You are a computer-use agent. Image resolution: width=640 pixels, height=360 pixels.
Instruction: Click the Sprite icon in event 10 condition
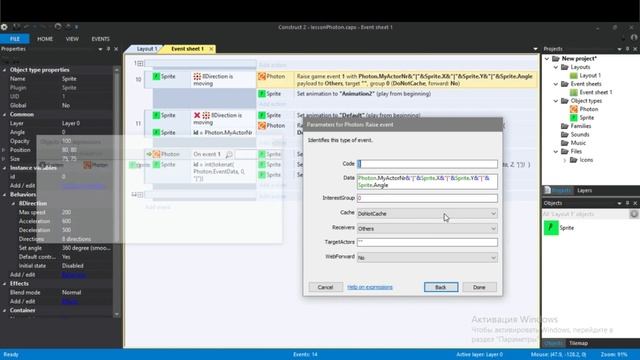[156, 76]
